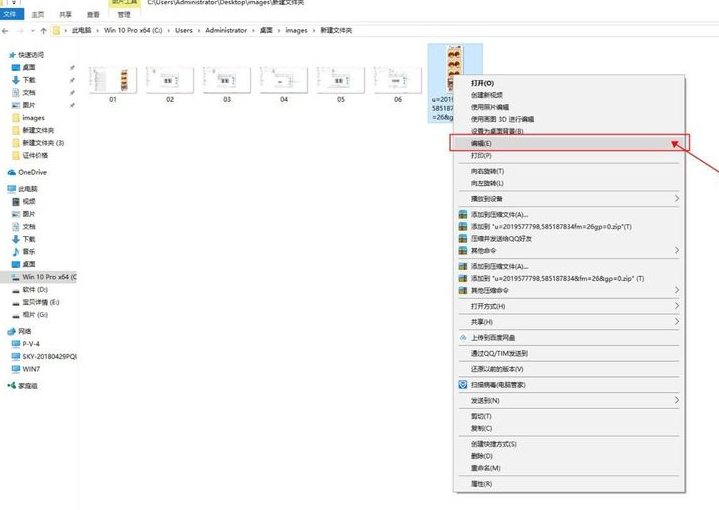
Task: Expand the 打开方式(H) submenu arrow
Action: (x=676, y=306)
